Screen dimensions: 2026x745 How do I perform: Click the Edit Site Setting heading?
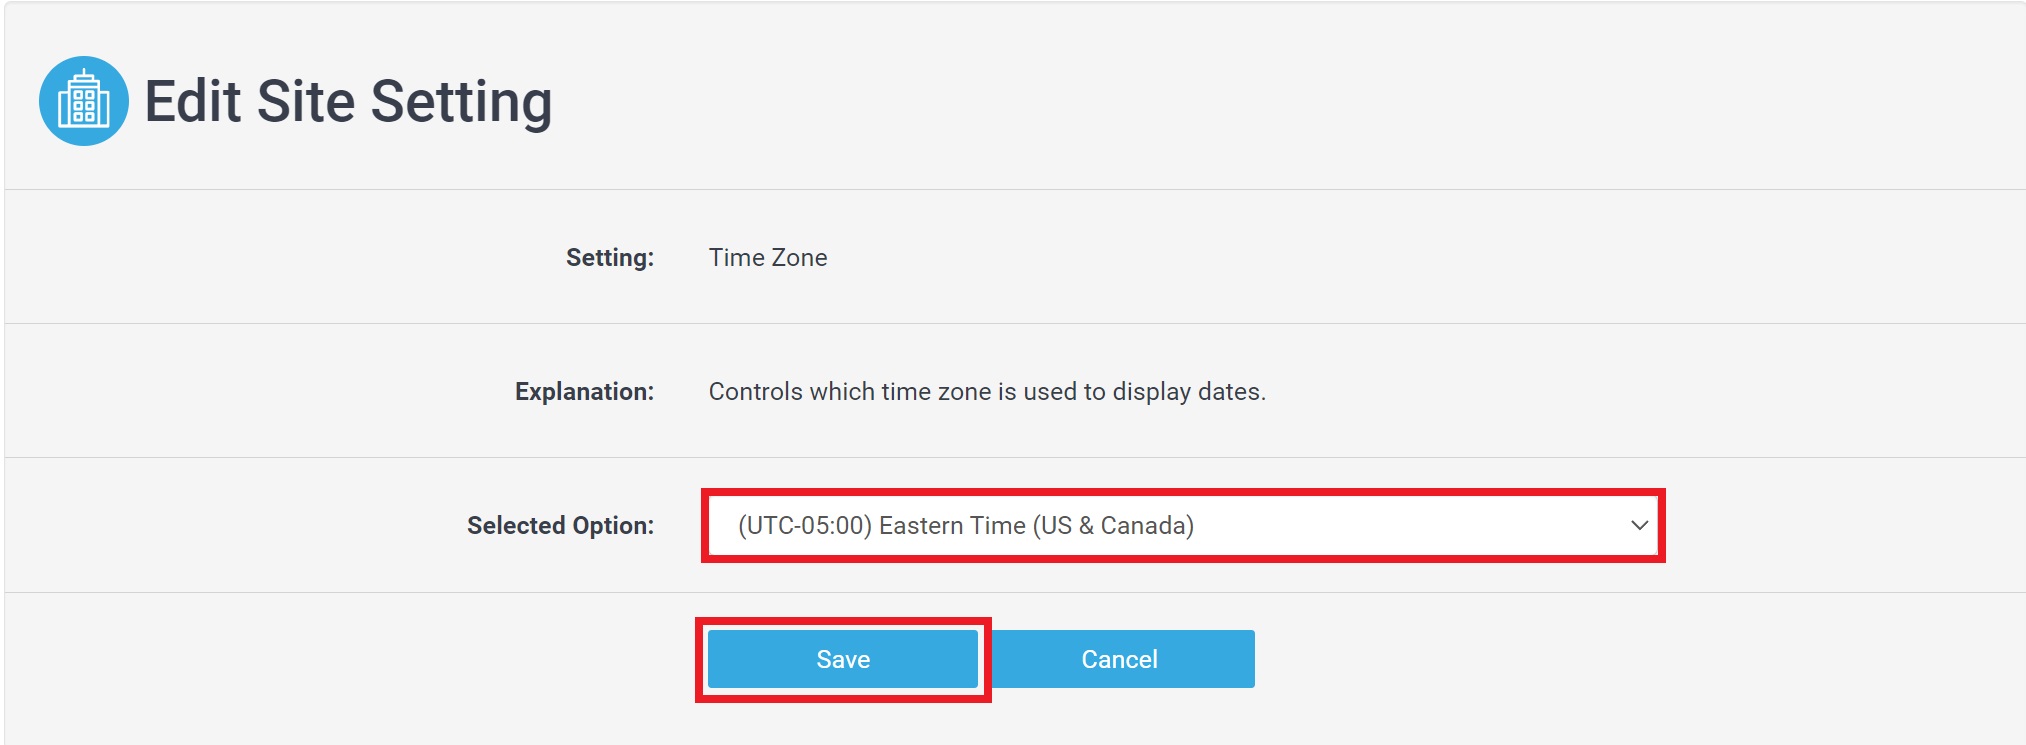click(349, 98)
